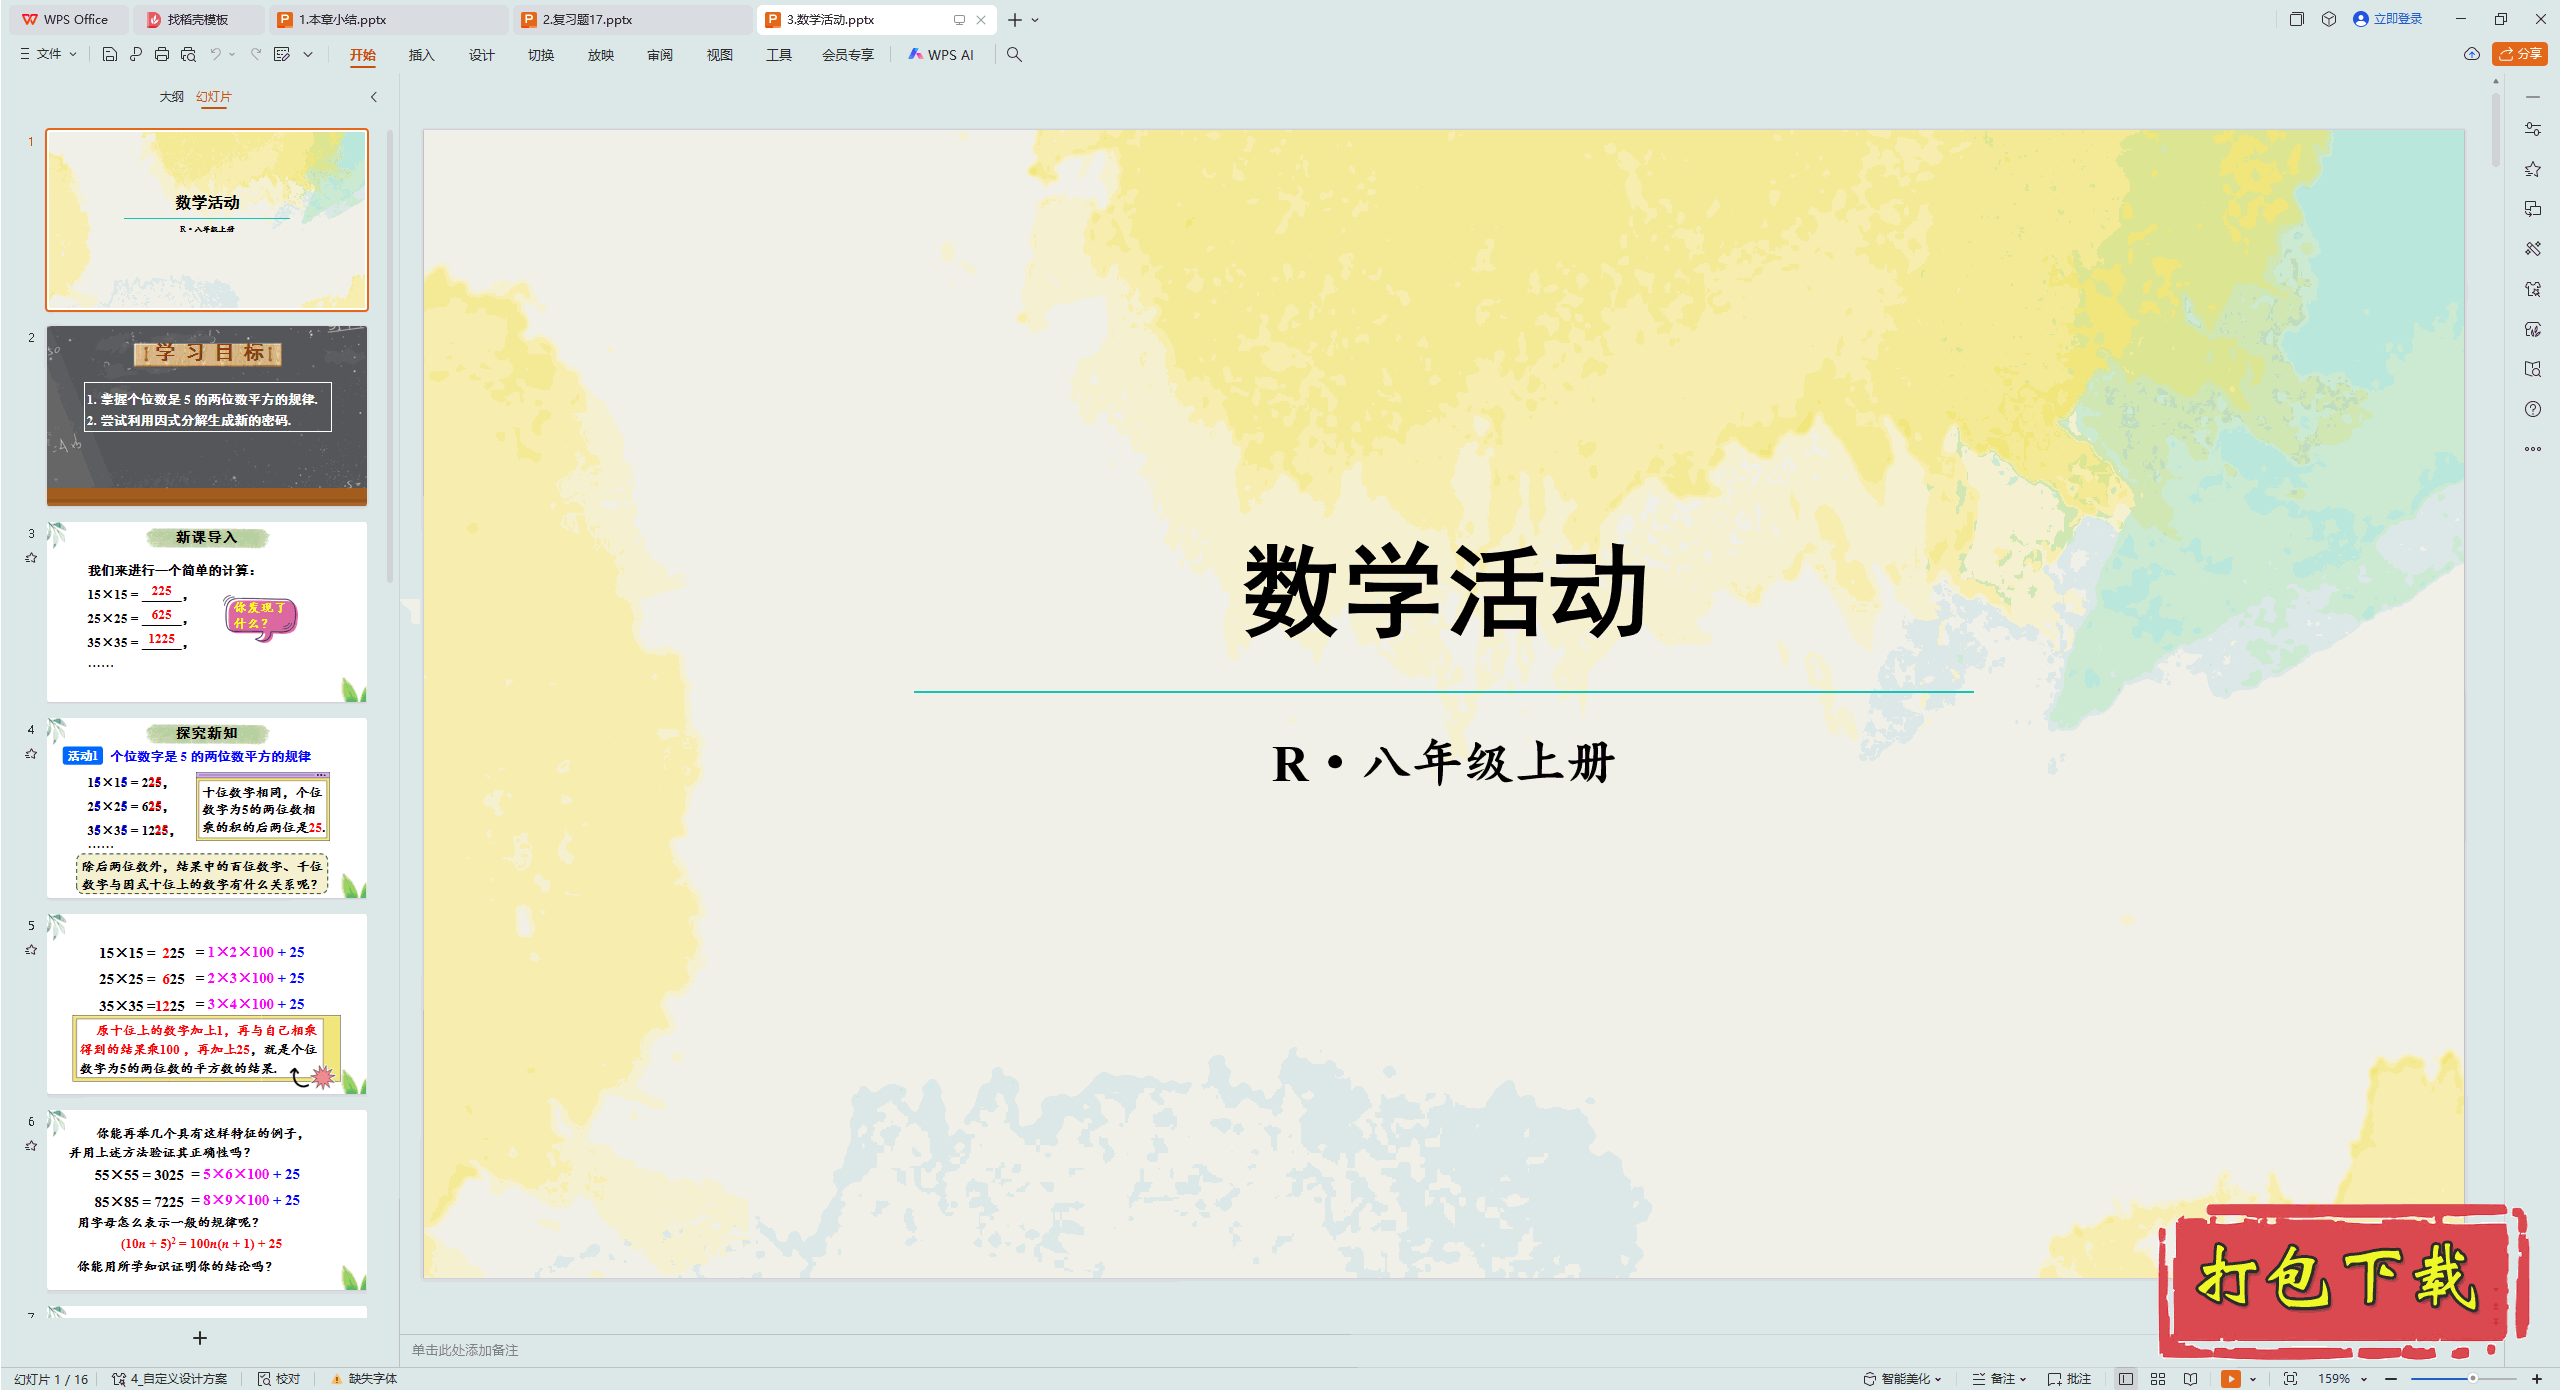Switch panel to 大纲 outline view
Image resolution: width=2560 pixels, height=1390 pixels.
click(172, 96)
